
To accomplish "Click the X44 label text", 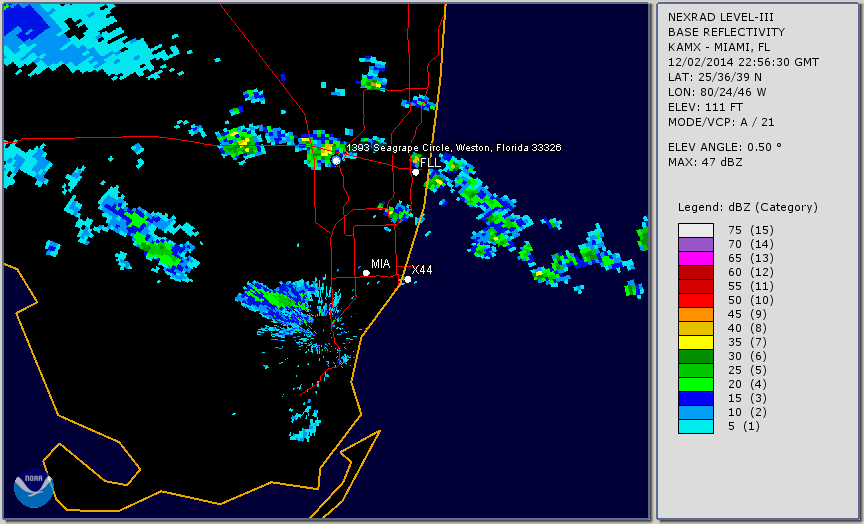I will [422, 269].
